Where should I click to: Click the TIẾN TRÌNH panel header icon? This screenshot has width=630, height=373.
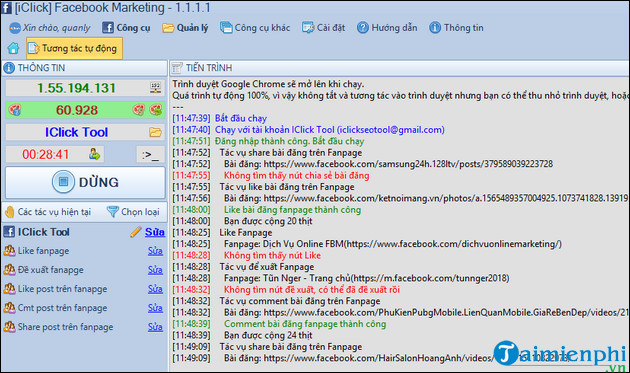click(177, 68)
